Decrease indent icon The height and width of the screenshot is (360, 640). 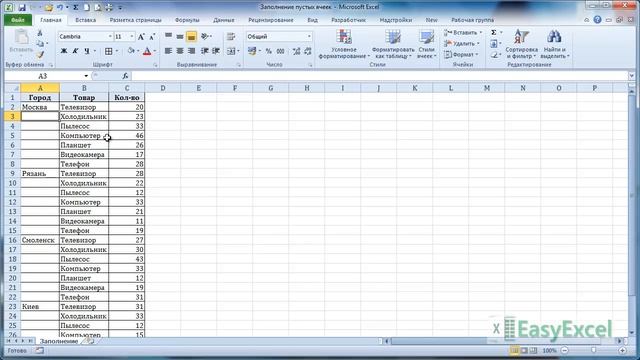click(204, 51)
